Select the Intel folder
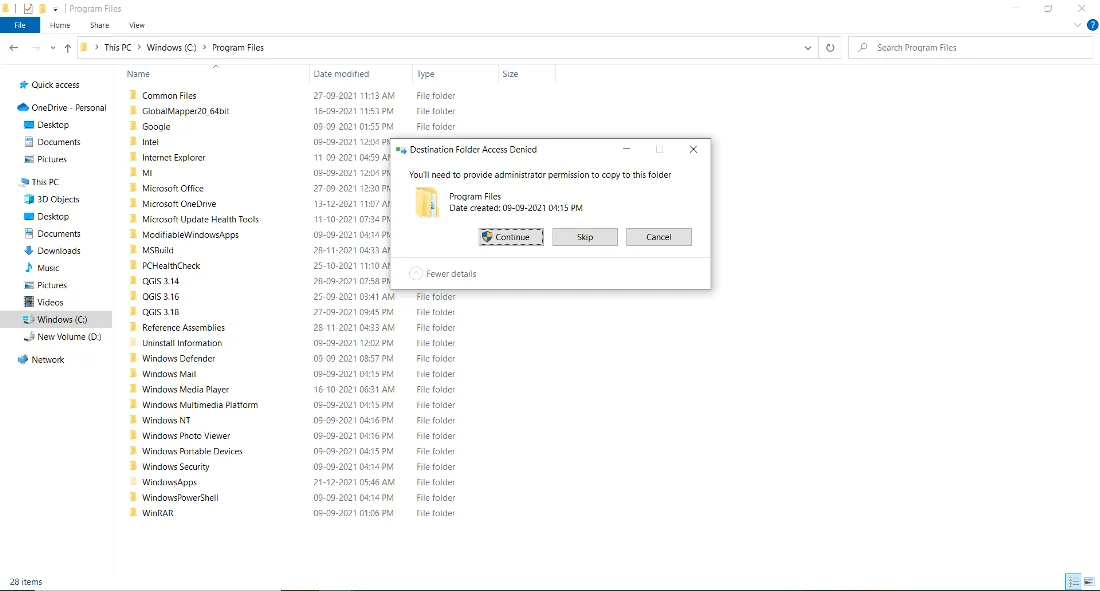 pyautogui.click(x=150, y=142)
